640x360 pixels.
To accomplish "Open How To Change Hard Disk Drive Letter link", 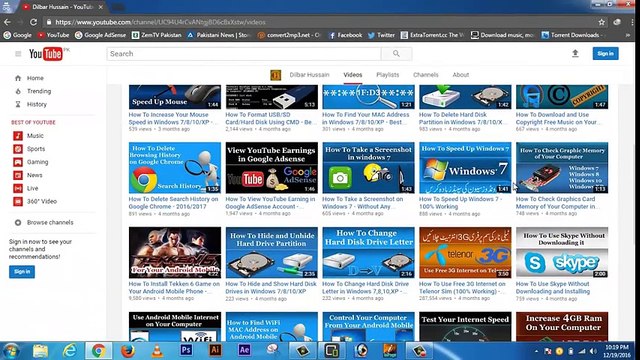I will pos(366,287).
